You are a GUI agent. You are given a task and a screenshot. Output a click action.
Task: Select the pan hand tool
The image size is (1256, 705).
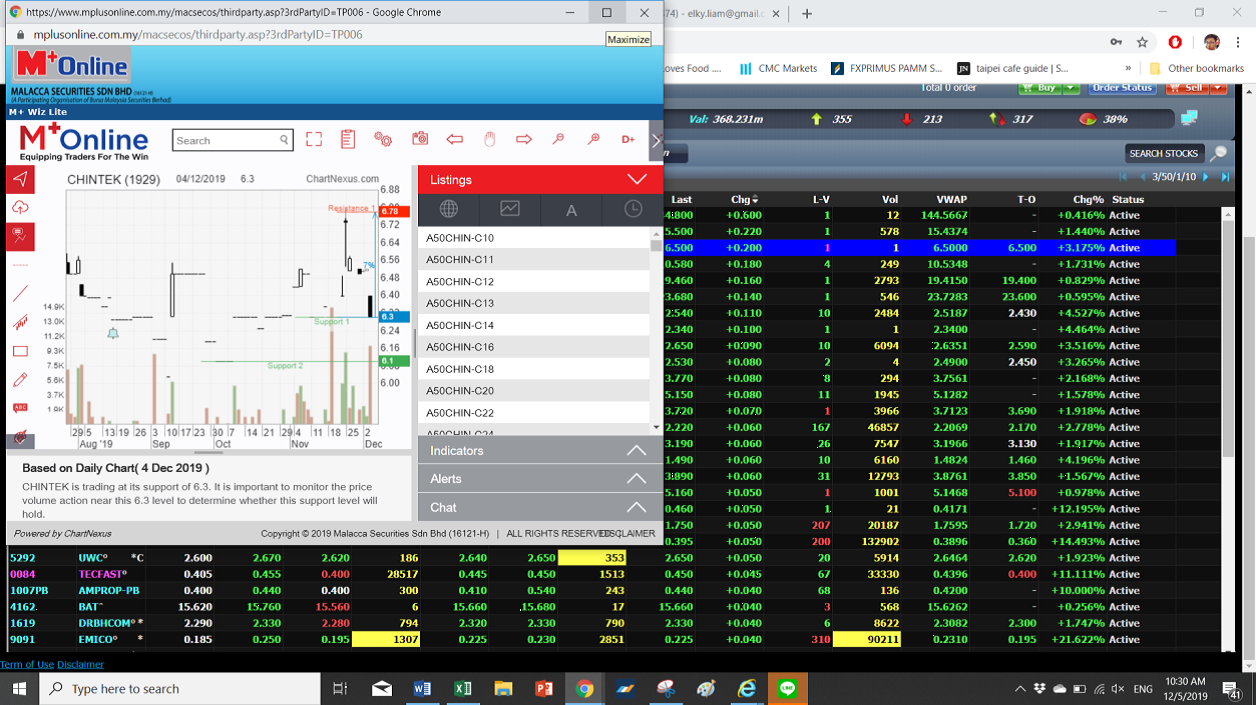[489, 140]
